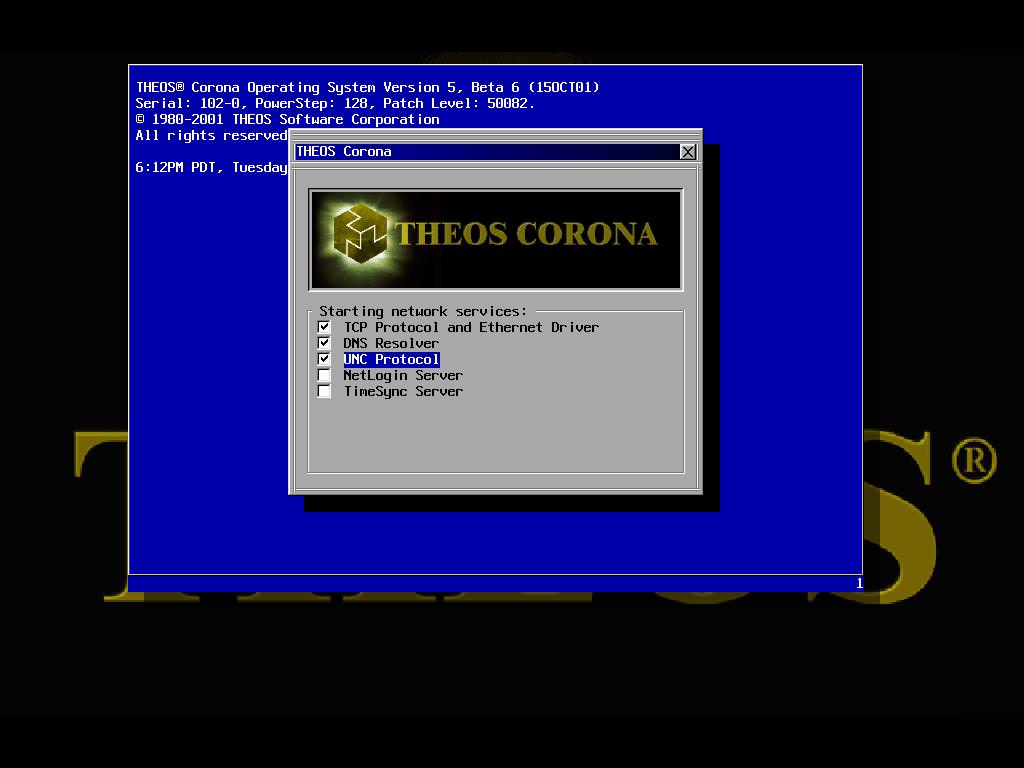The width and height of the screenshot is (1024, 768).
Task: Click the THEOS CORONA banner text
Action: coord(526,234)
